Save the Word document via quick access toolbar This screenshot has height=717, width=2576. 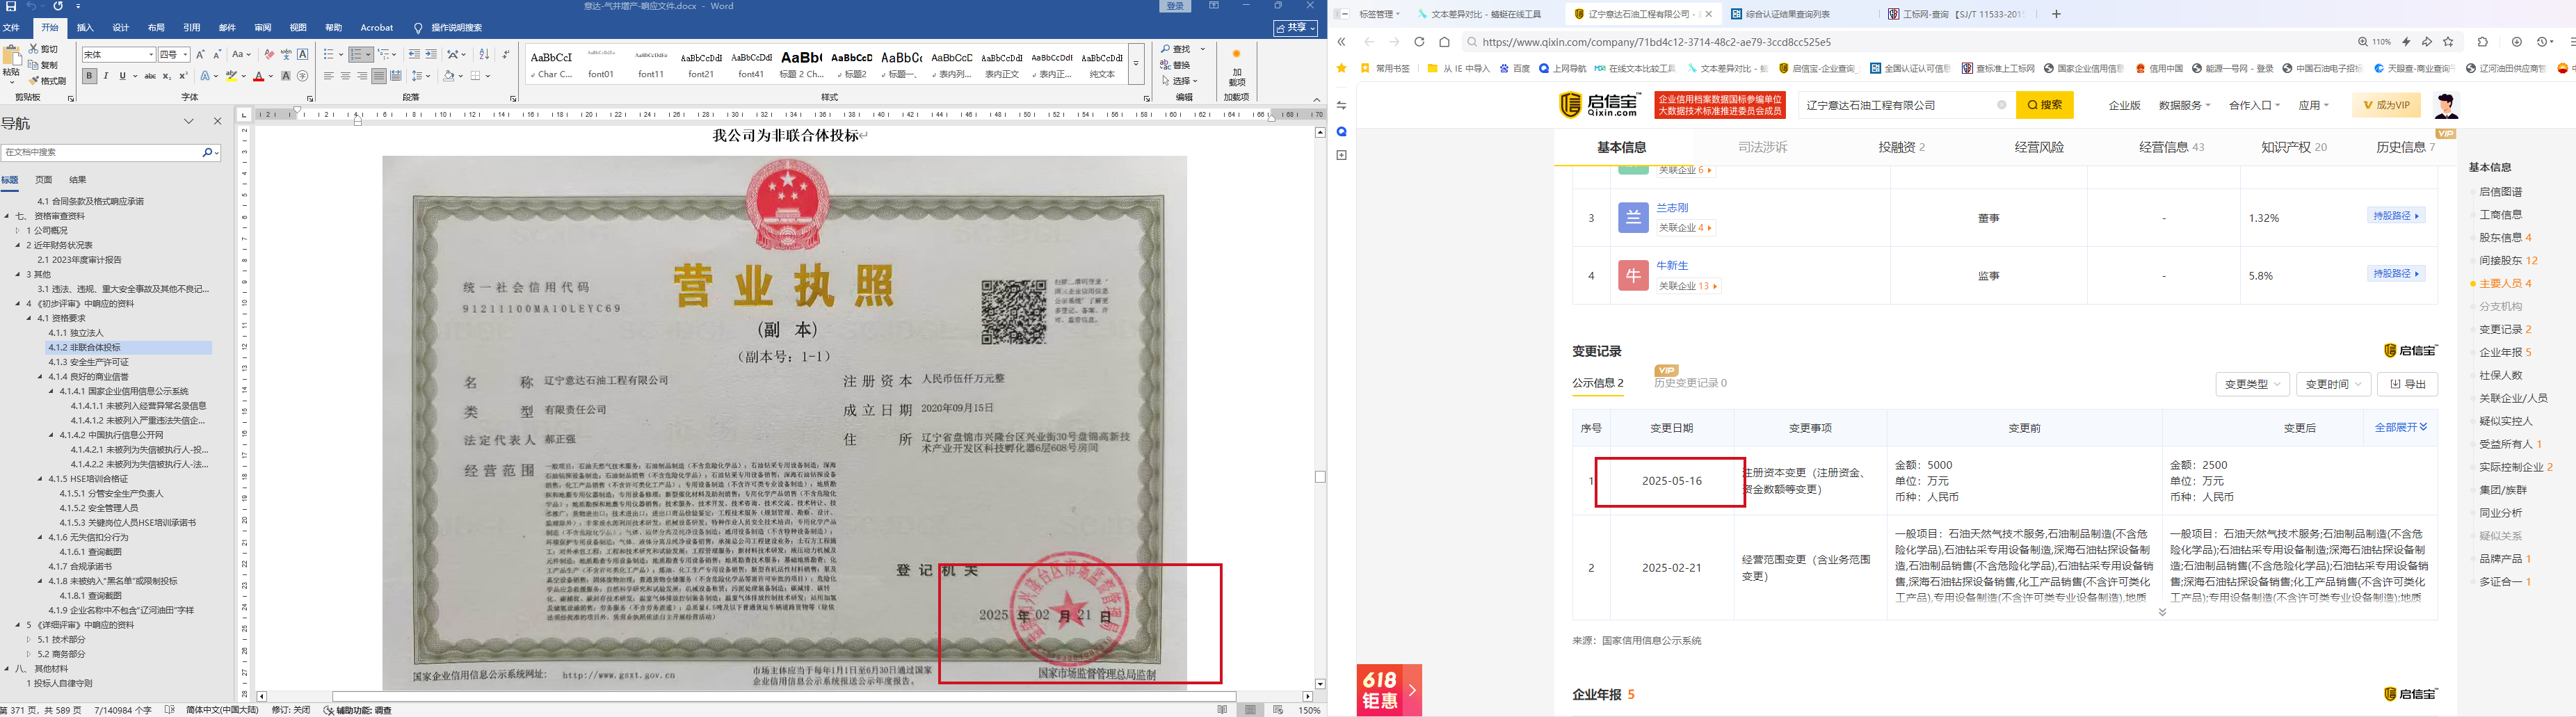coord(10,7)
